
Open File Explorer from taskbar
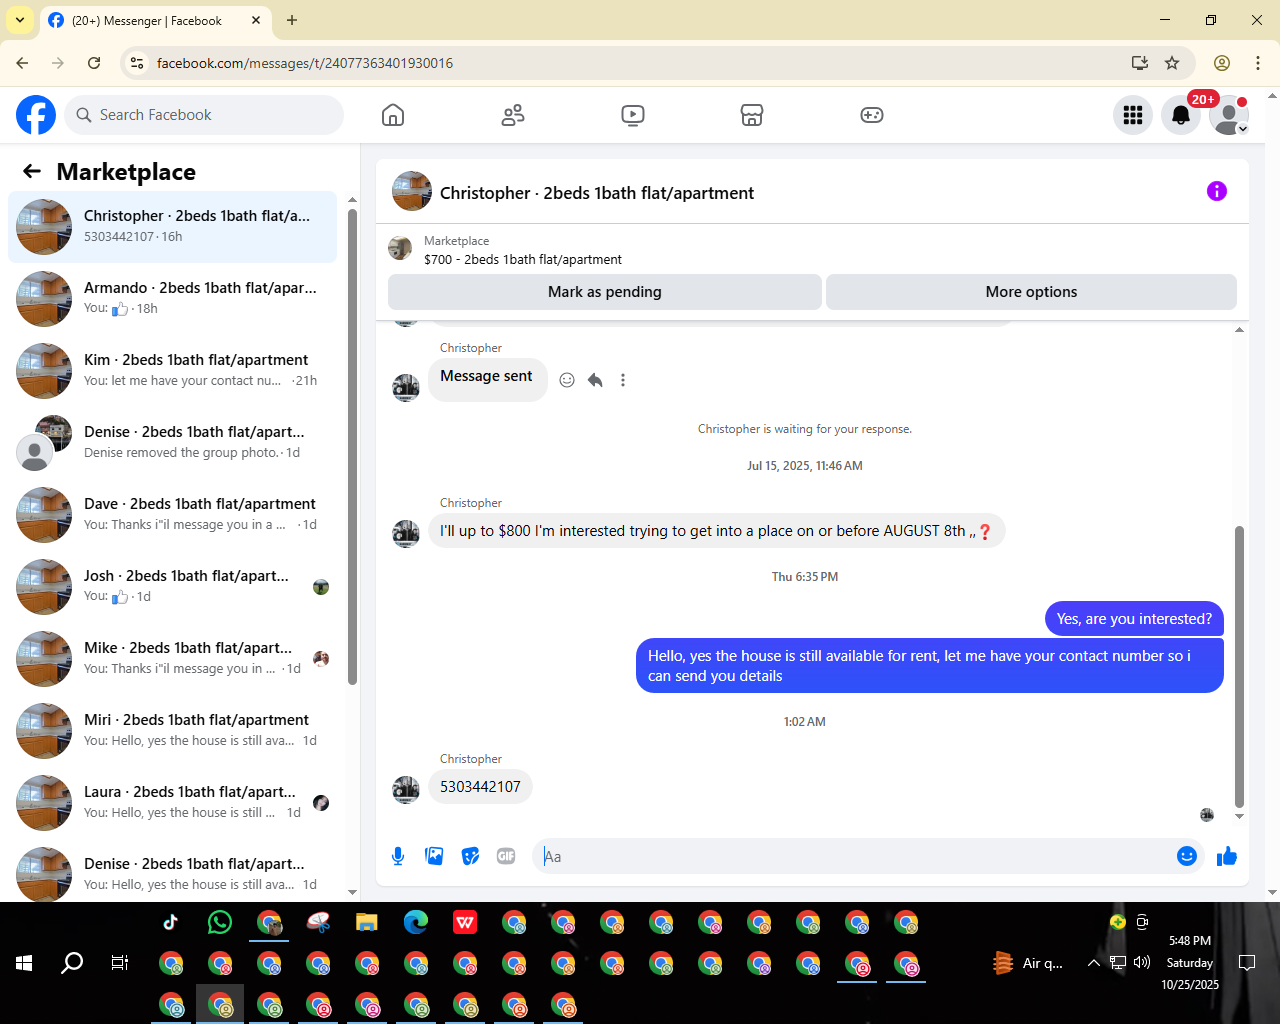367,922
